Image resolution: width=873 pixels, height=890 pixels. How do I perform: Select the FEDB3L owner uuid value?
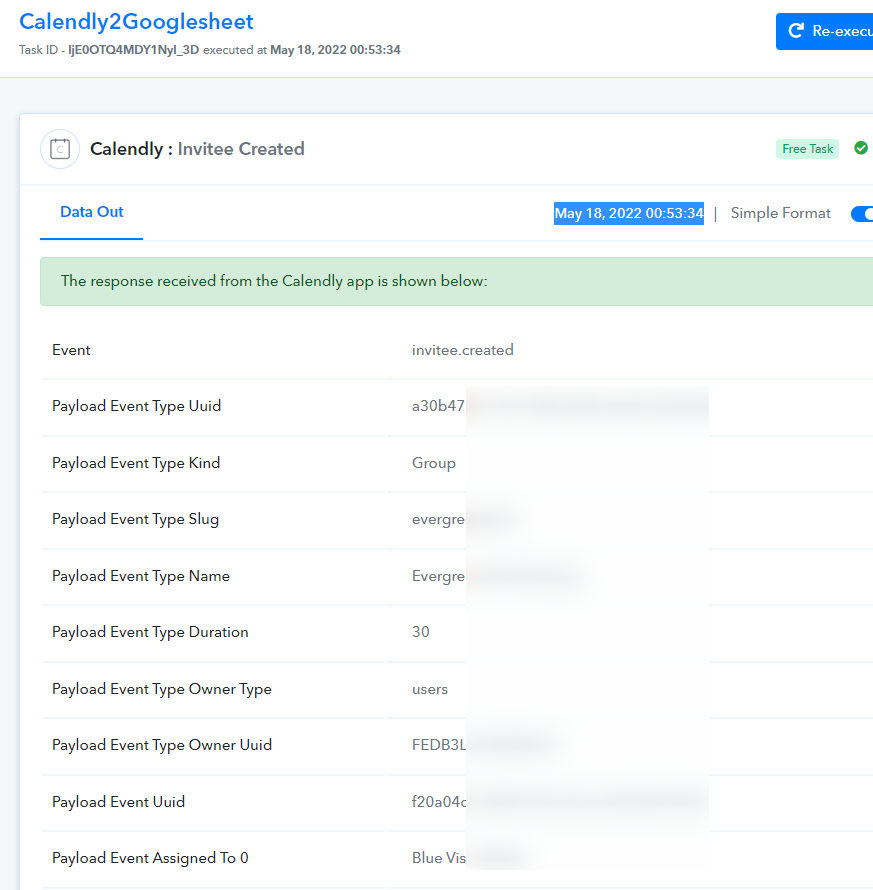coord(439,745)
